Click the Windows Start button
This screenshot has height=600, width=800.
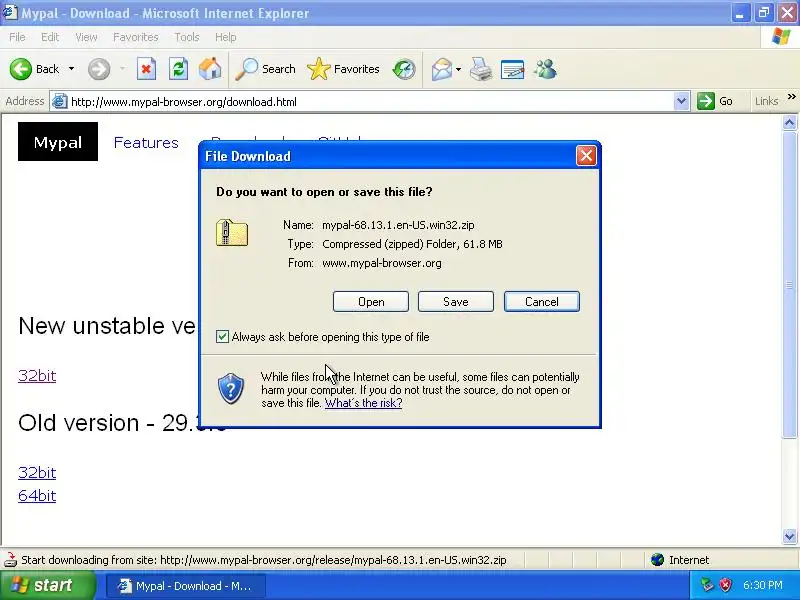tap(47, 585)
